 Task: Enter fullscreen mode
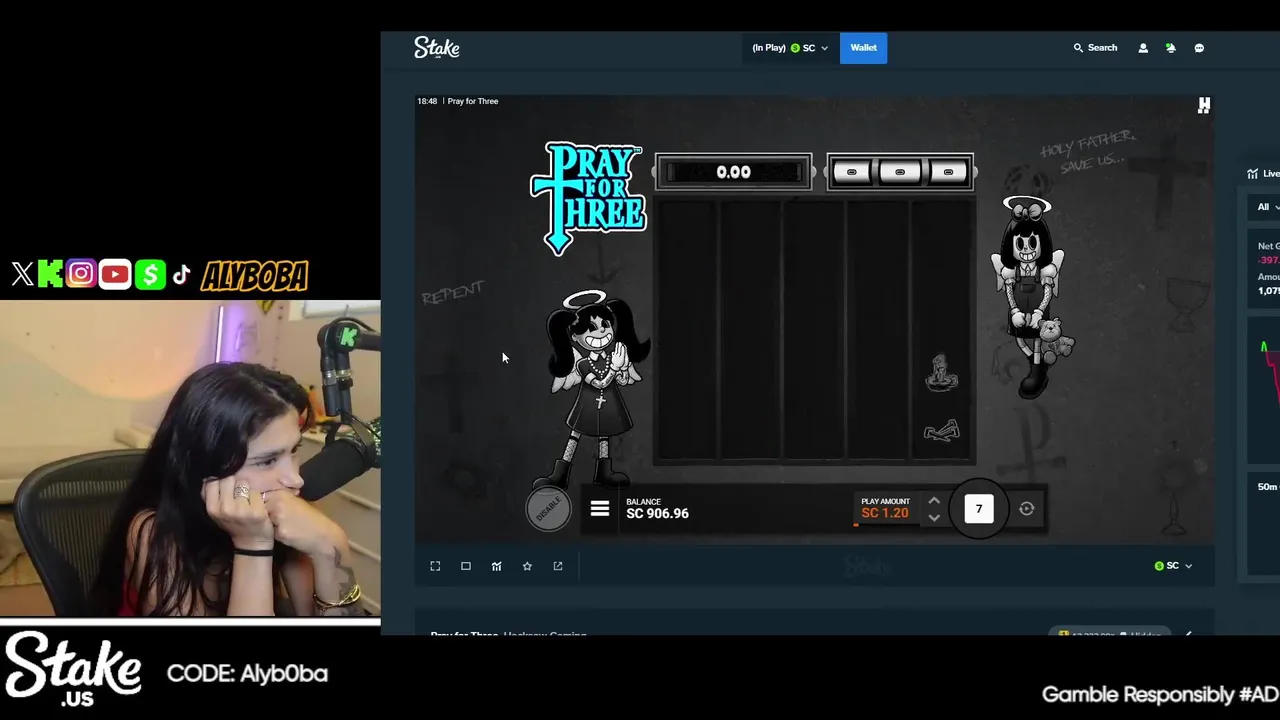pyautogui.click(x=435, y=566)
